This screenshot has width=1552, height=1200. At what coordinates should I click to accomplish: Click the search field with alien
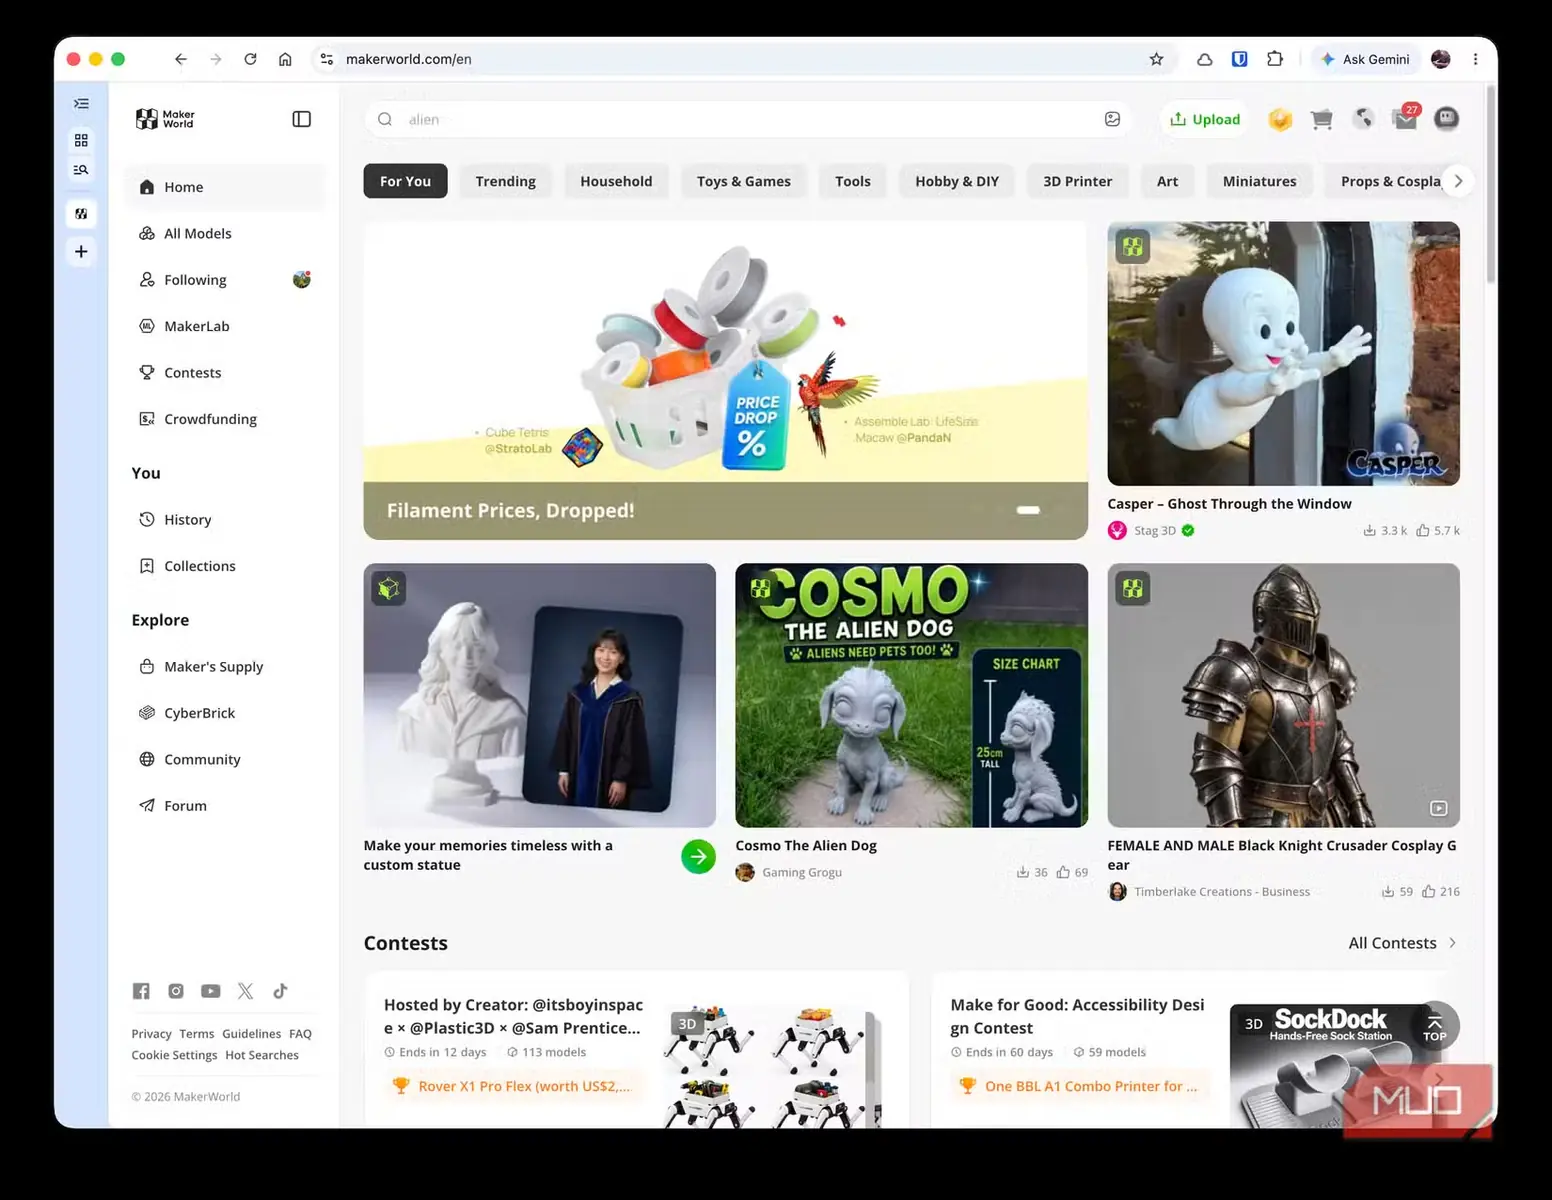click(748, 119)
